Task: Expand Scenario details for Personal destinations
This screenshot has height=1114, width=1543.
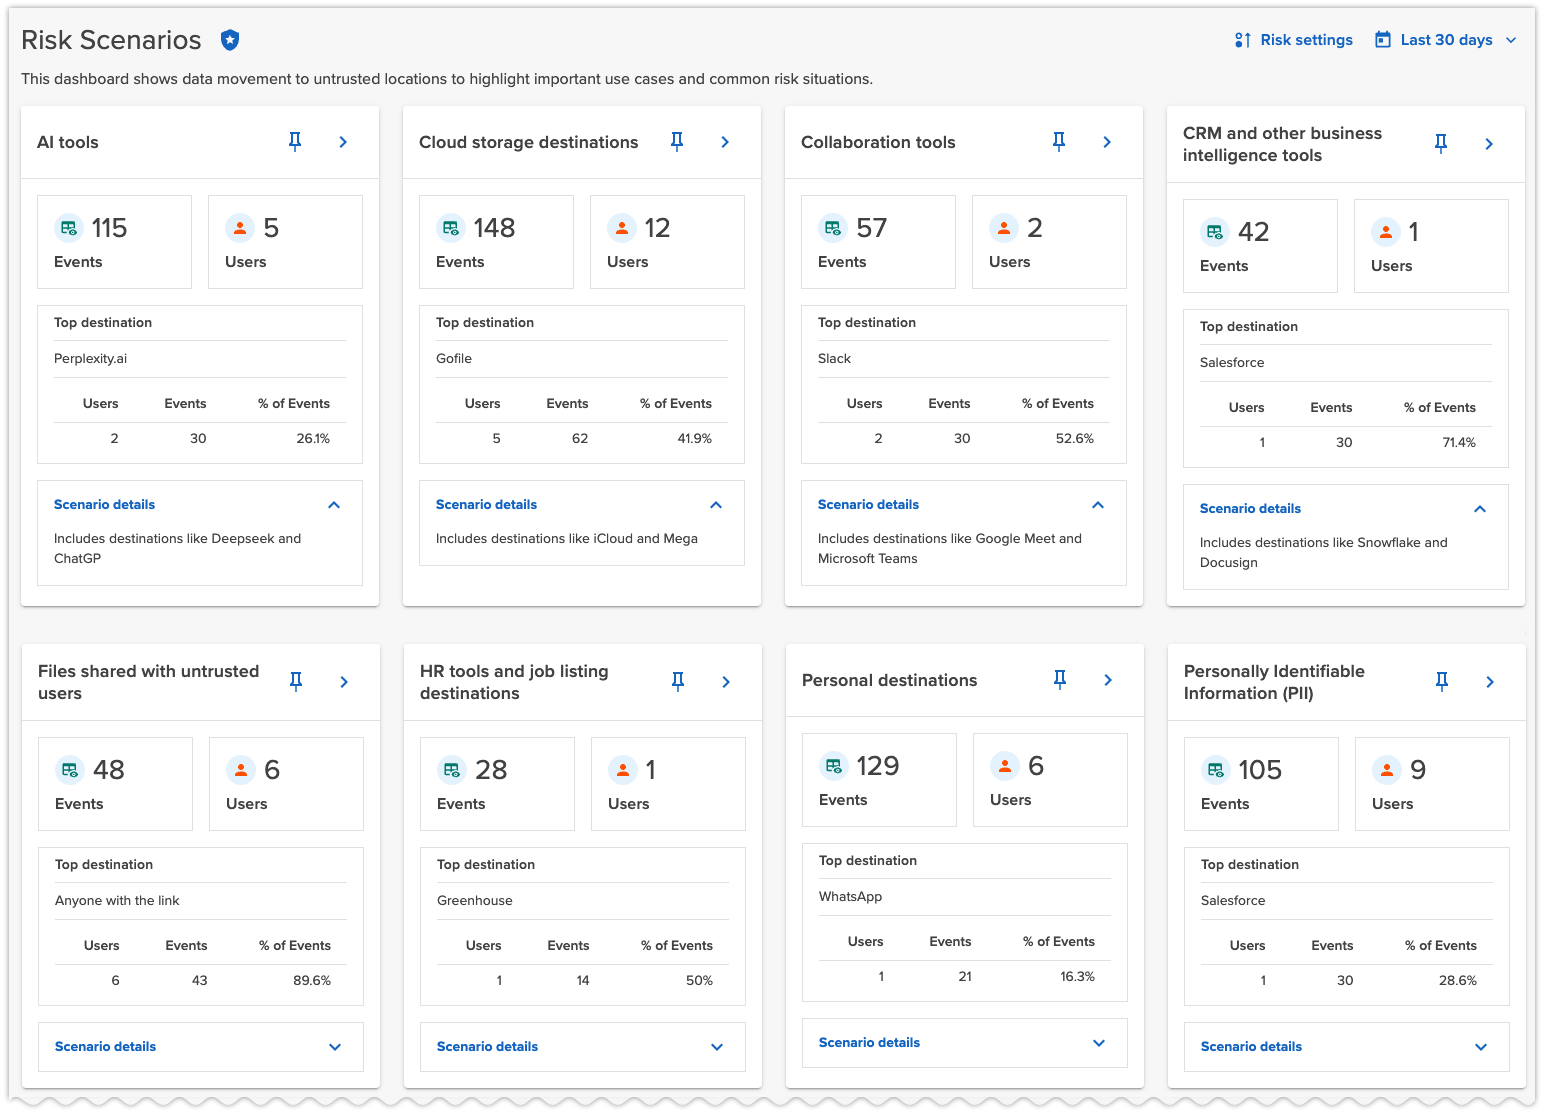Action: [1099, 1043]
